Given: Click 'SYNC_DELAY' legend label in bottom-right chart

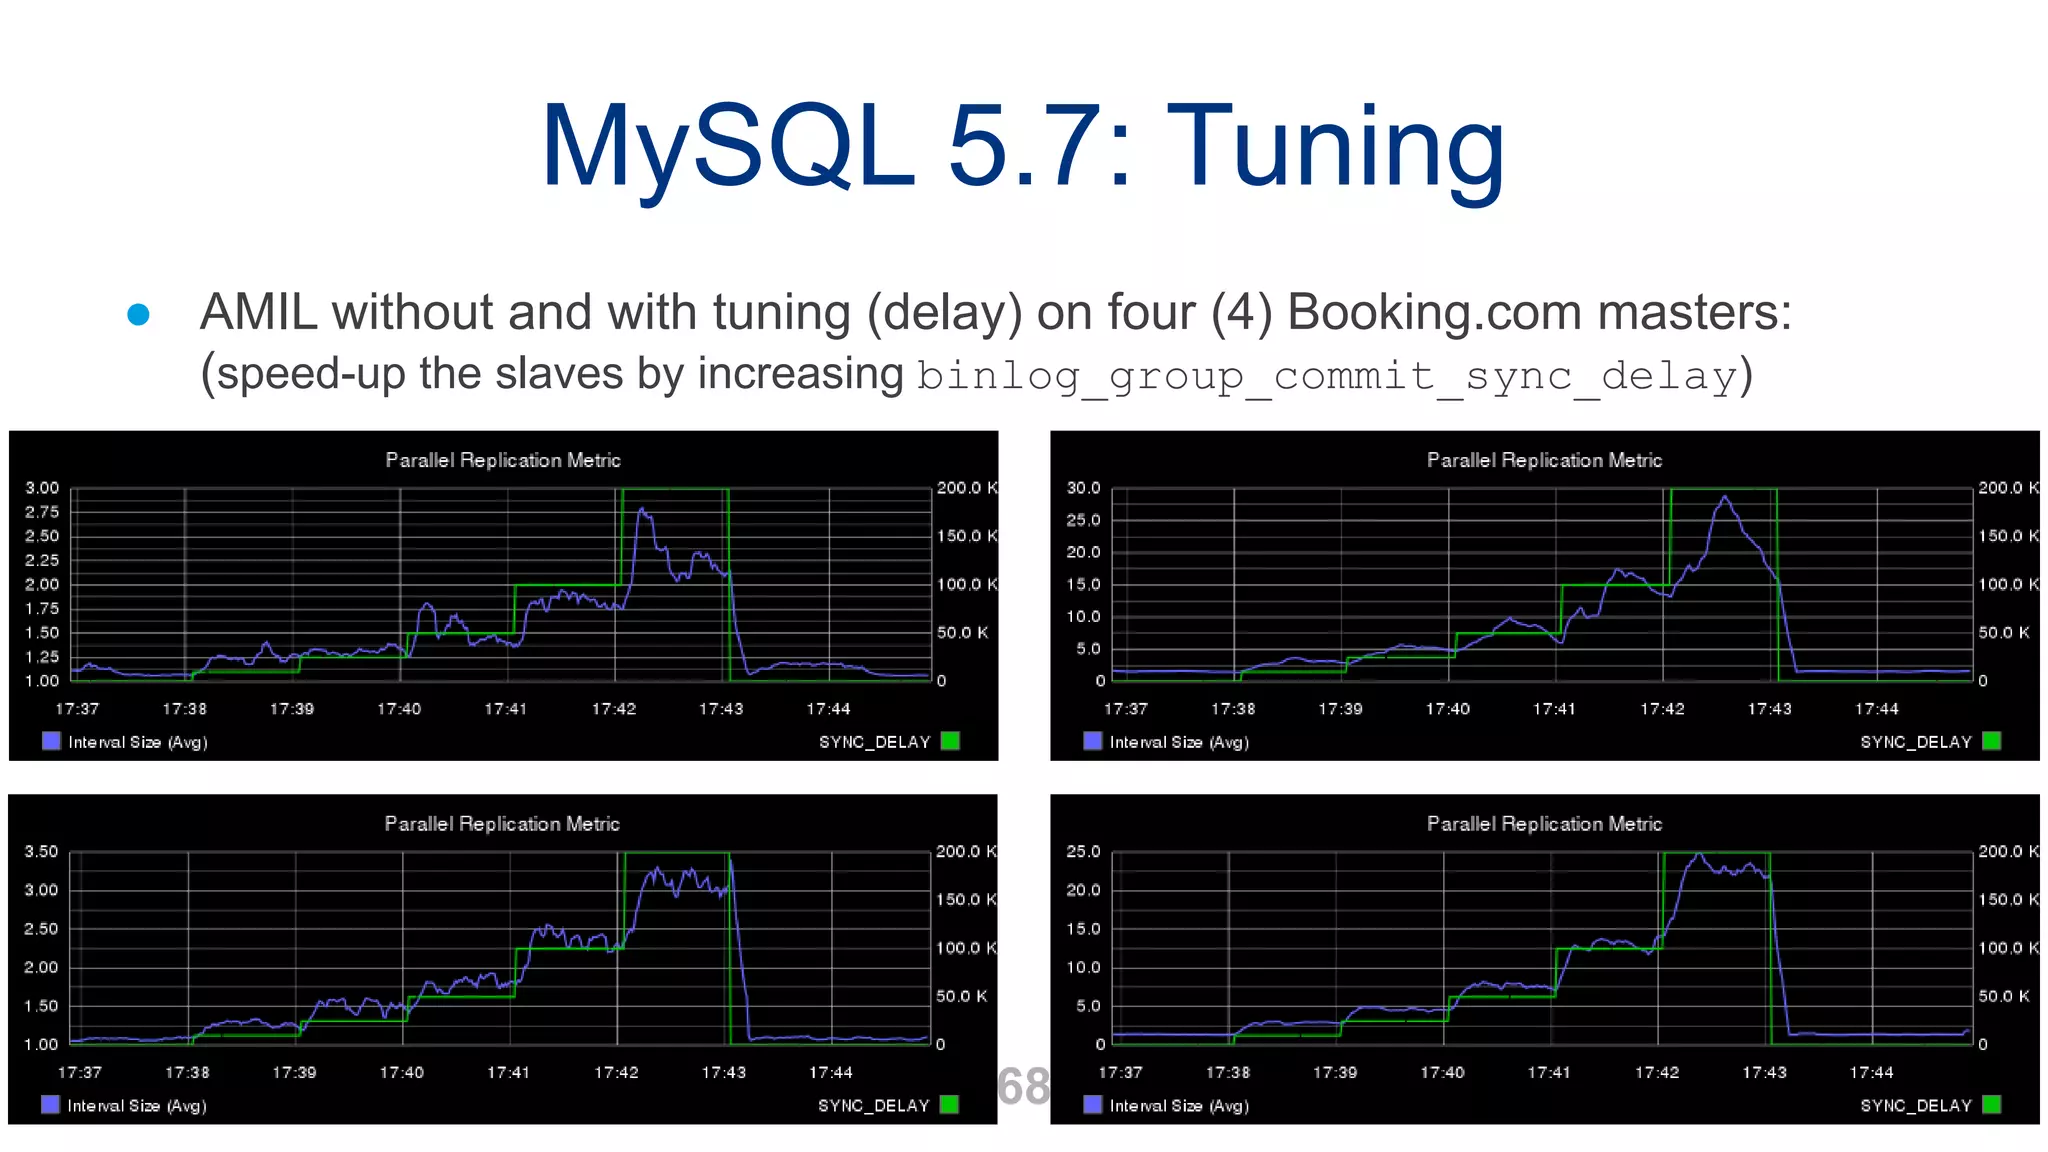Looking at the screenshot, I should point(1916,1106).
